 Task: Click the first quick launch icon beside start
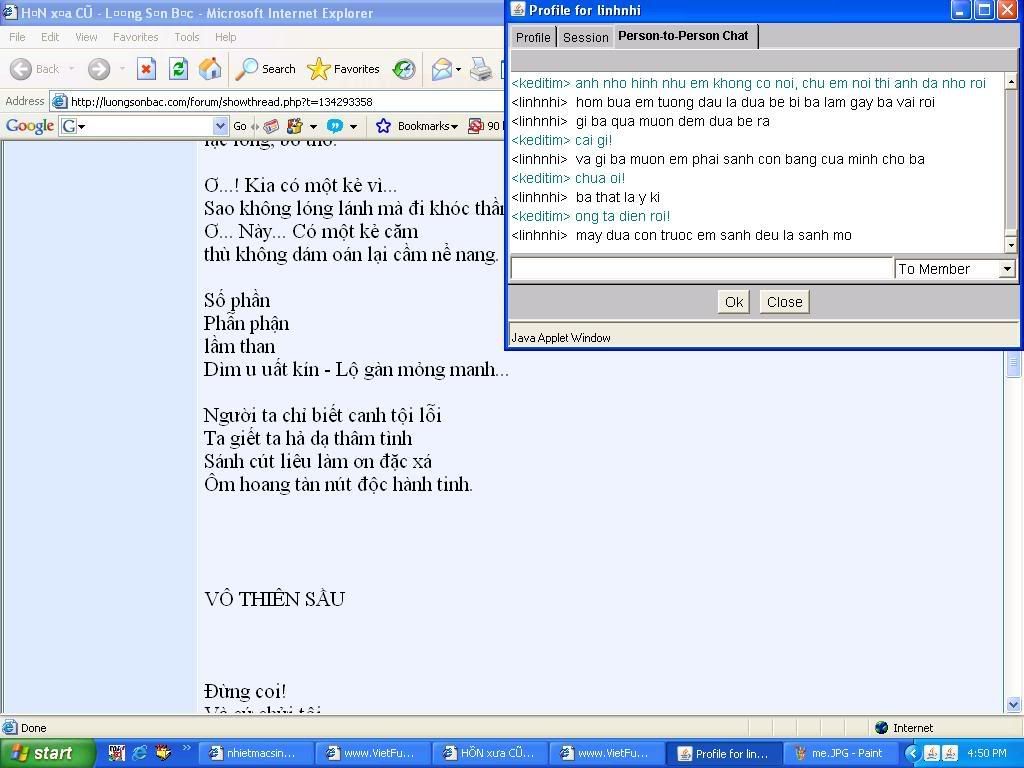pos(117,753)
